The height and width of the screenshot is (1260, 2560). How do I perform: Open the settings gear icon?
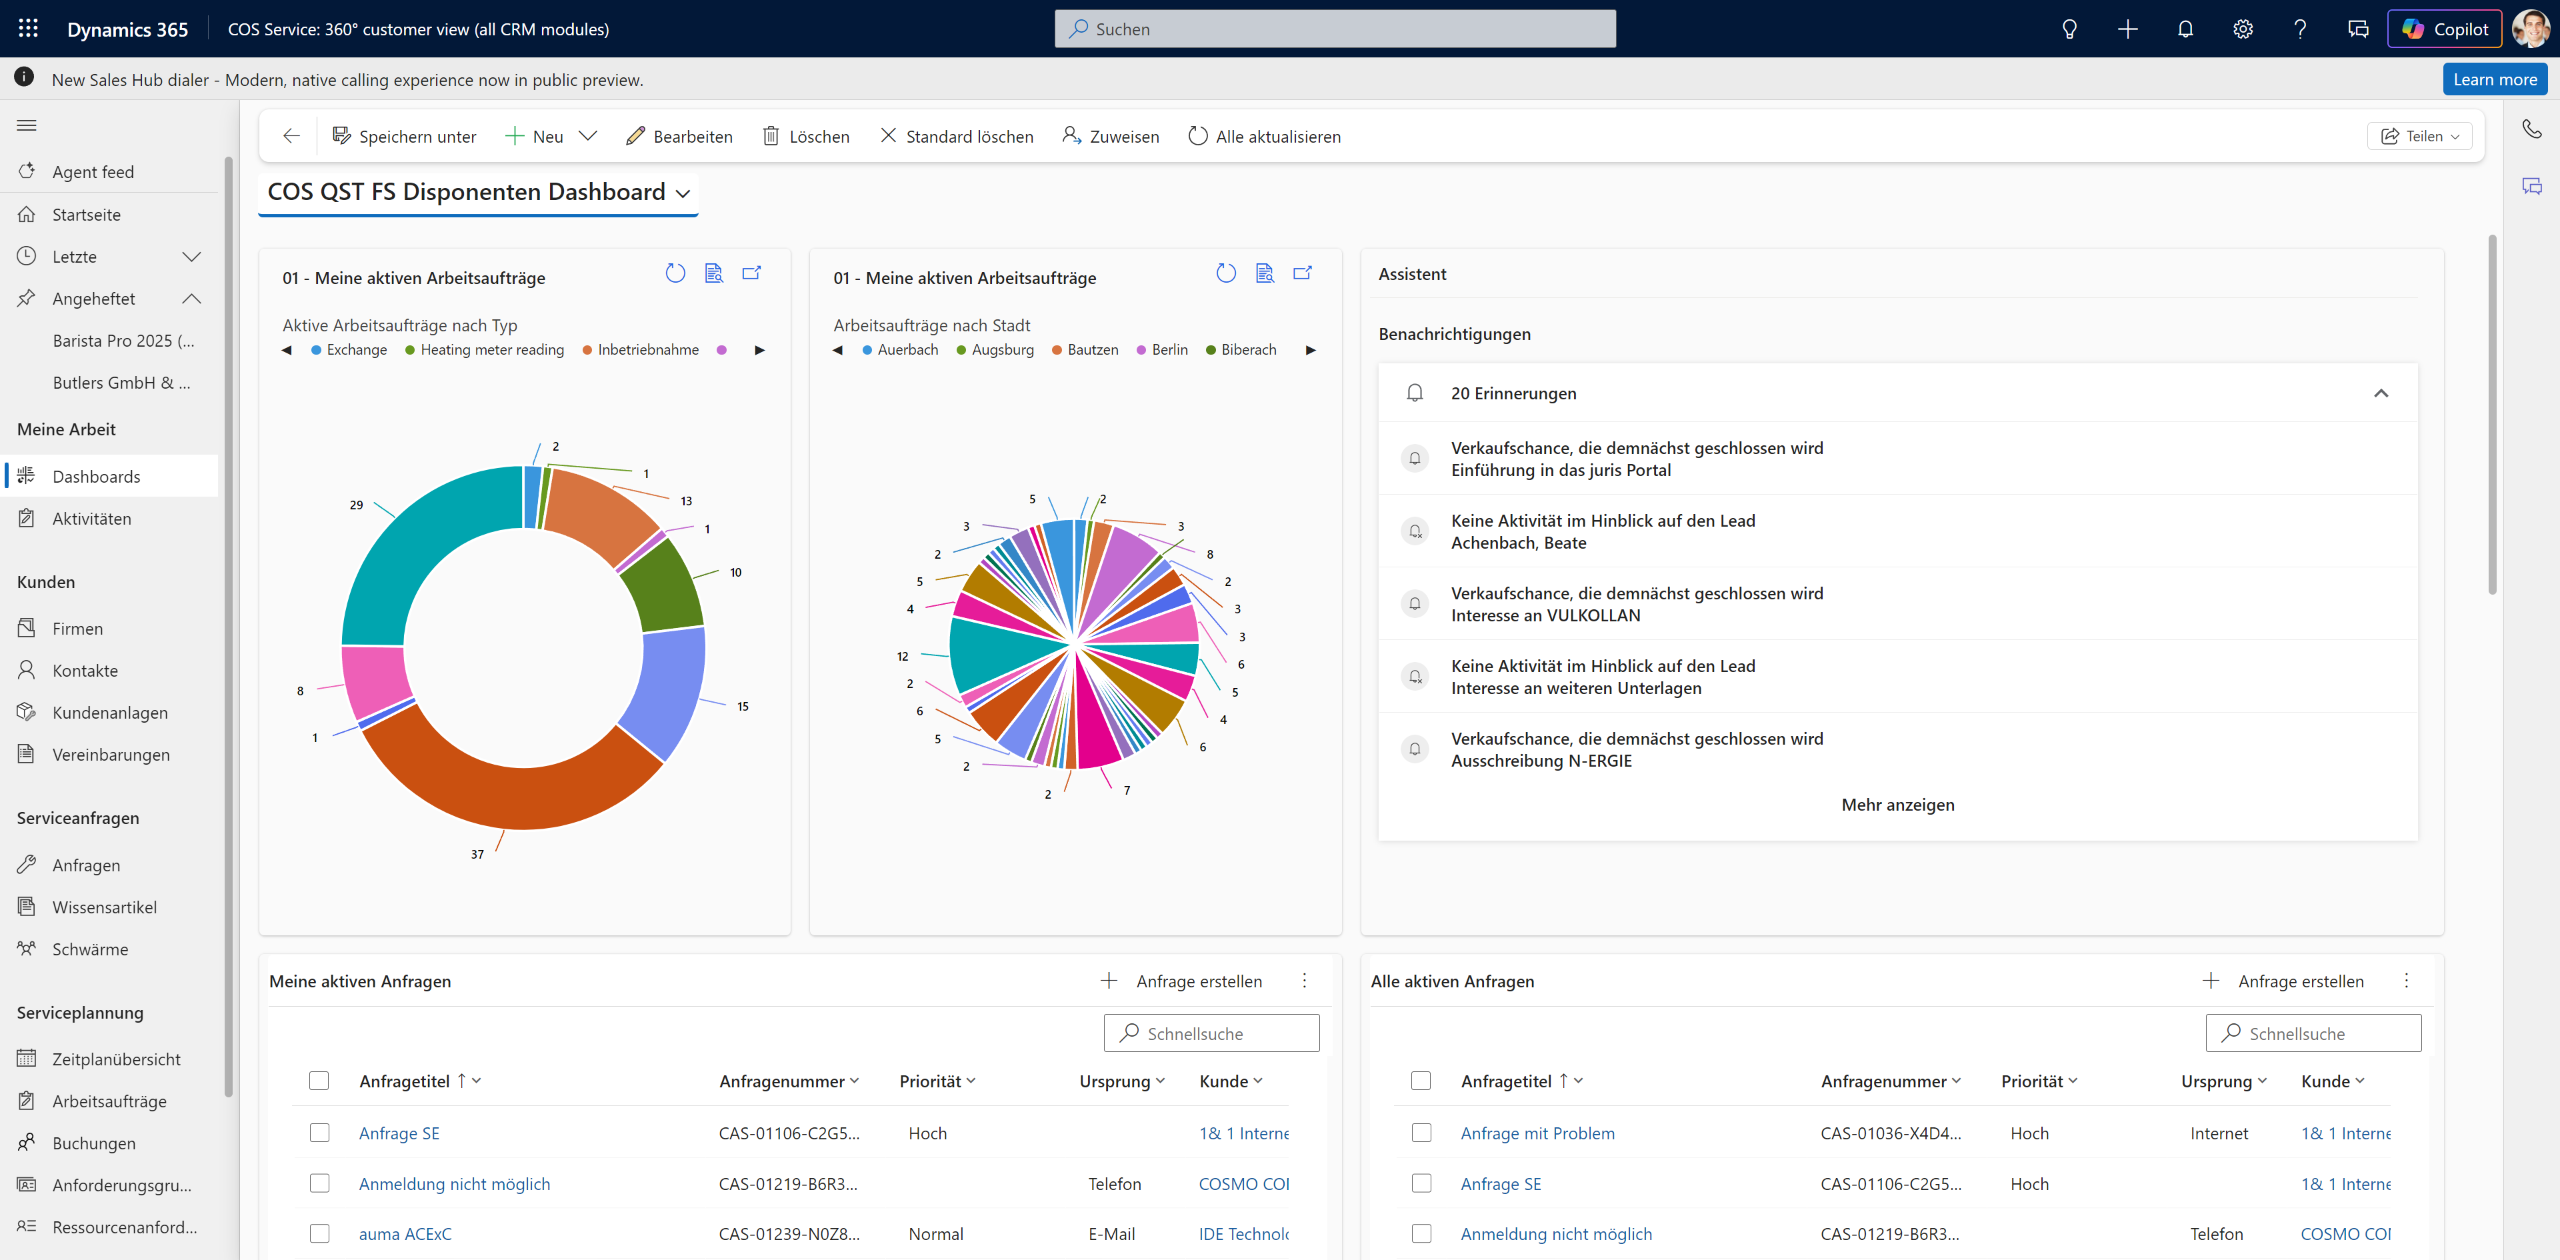pos(2243,29)
